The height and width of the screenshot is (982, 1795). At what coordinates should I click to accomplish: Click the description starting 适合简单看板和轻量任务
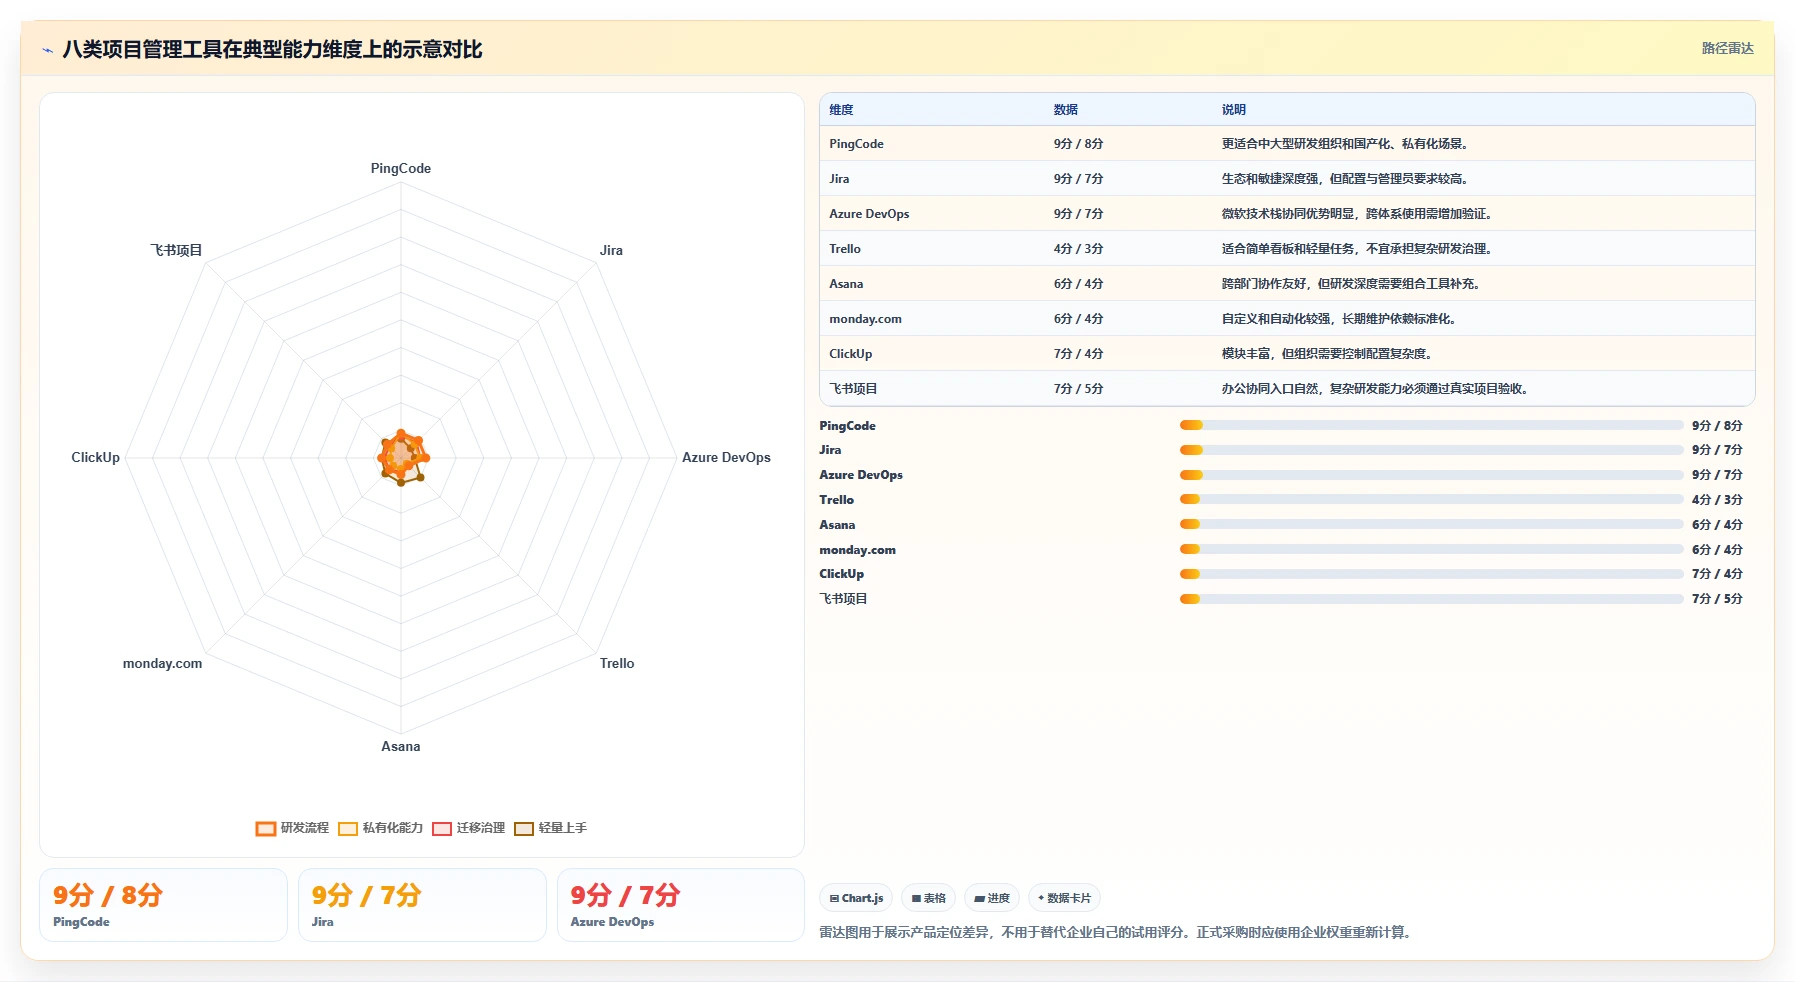(x=1357, y=249)
